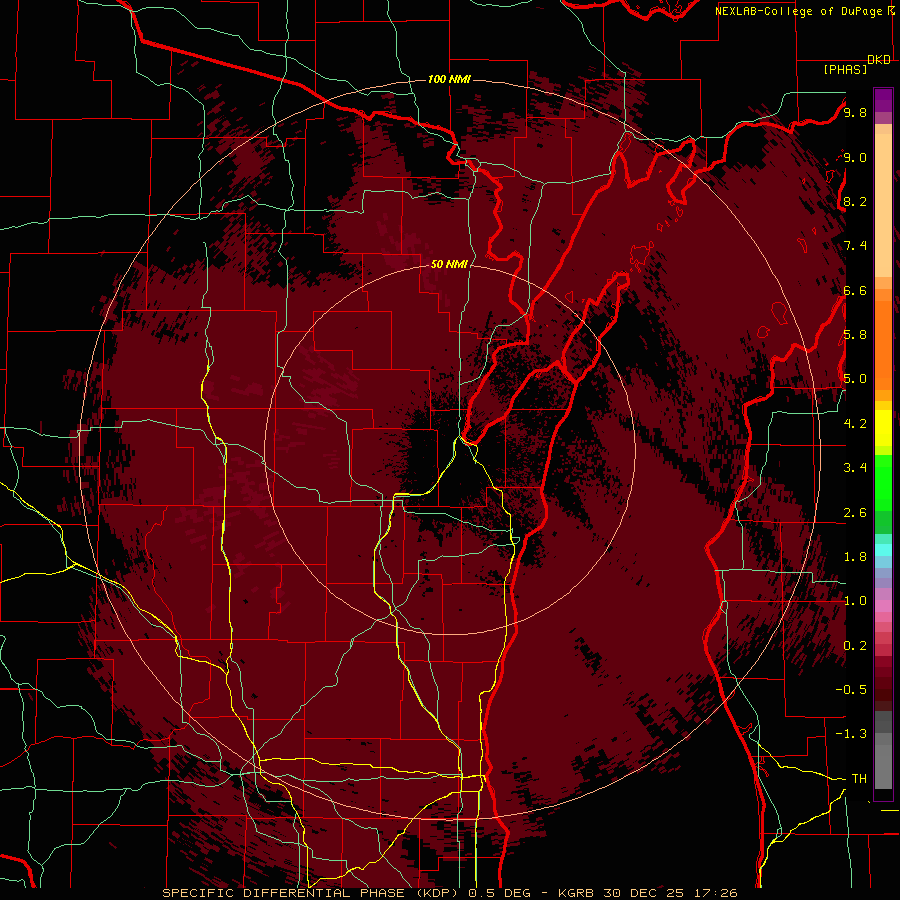Click the 0.2 scale value
The height and width of the screenshot is (900, 900).
pos(855,646)
